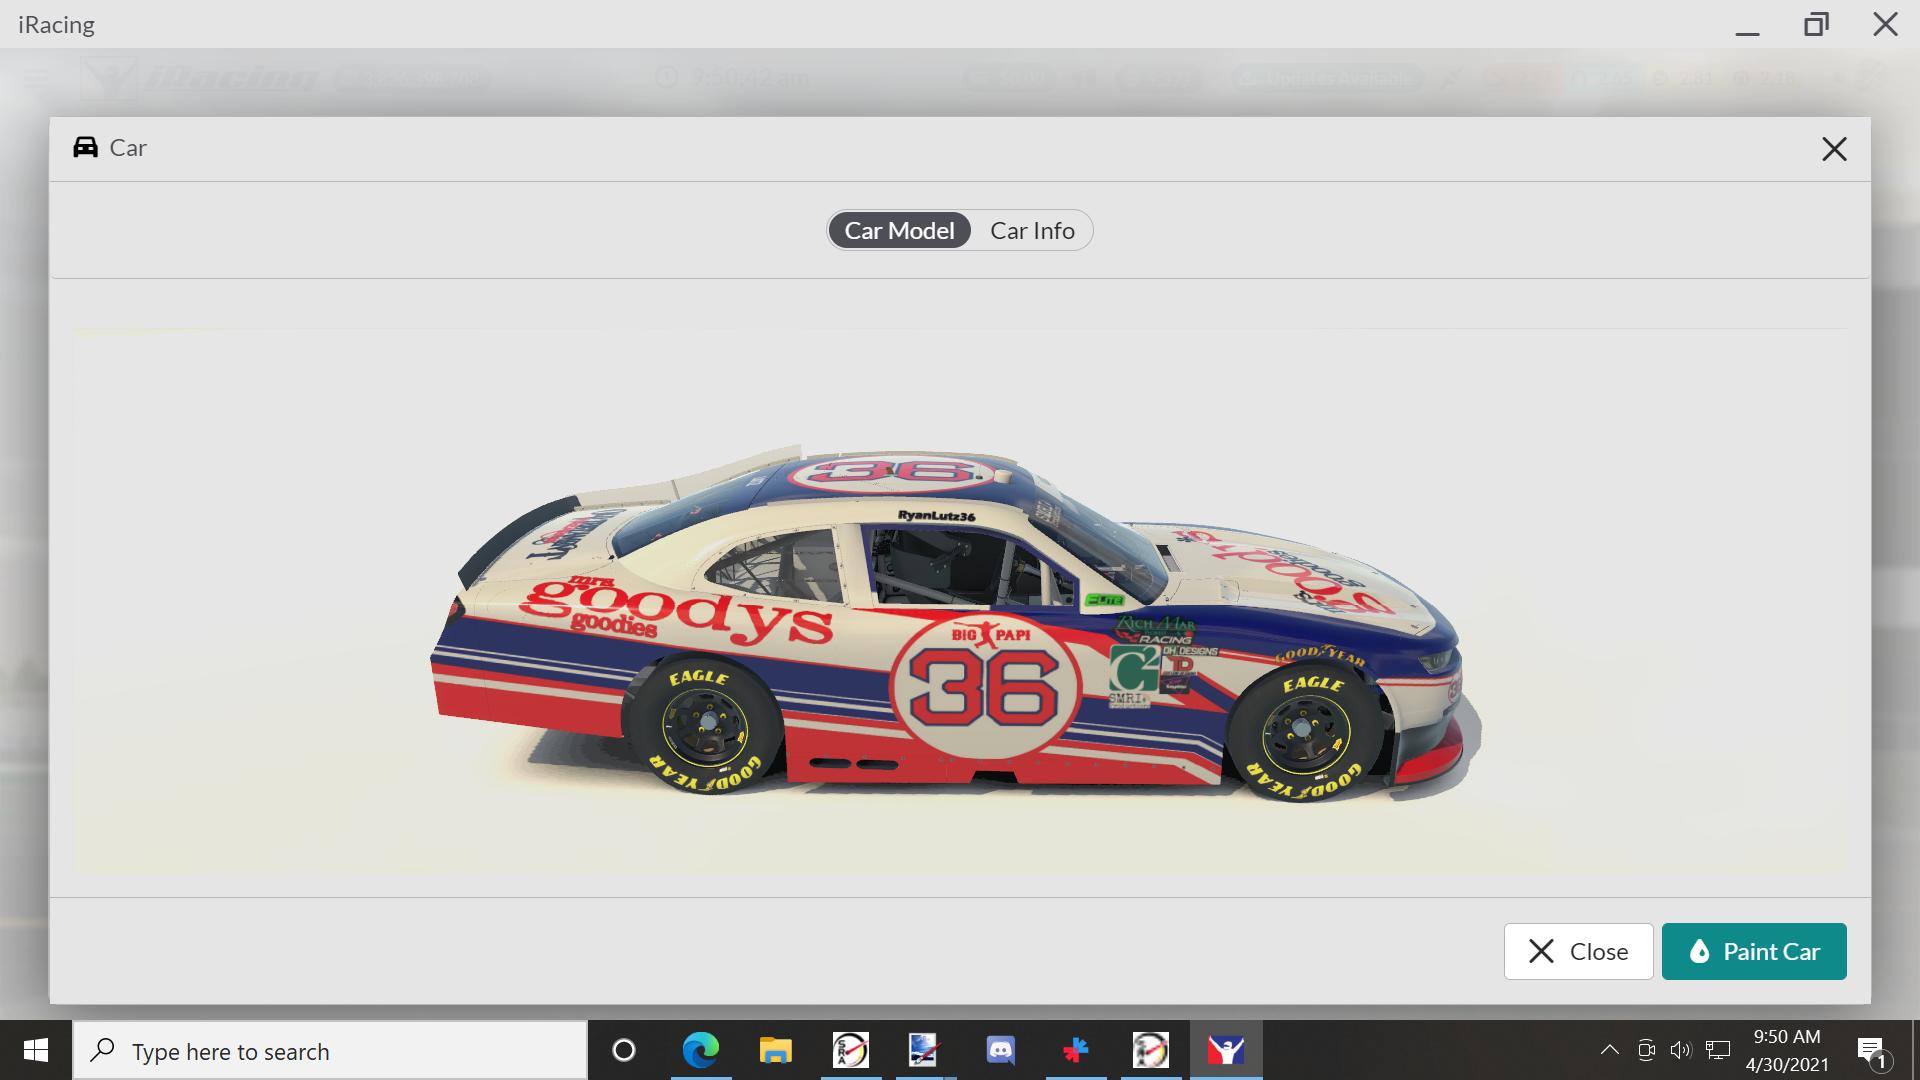
Task: Launch Microsoft Edge from the taskbar
Action: pos(701,1050)
